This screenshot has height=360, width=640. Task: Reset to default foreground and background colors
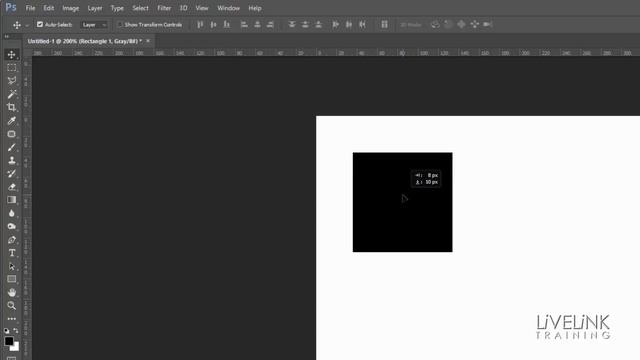[7, 331]
